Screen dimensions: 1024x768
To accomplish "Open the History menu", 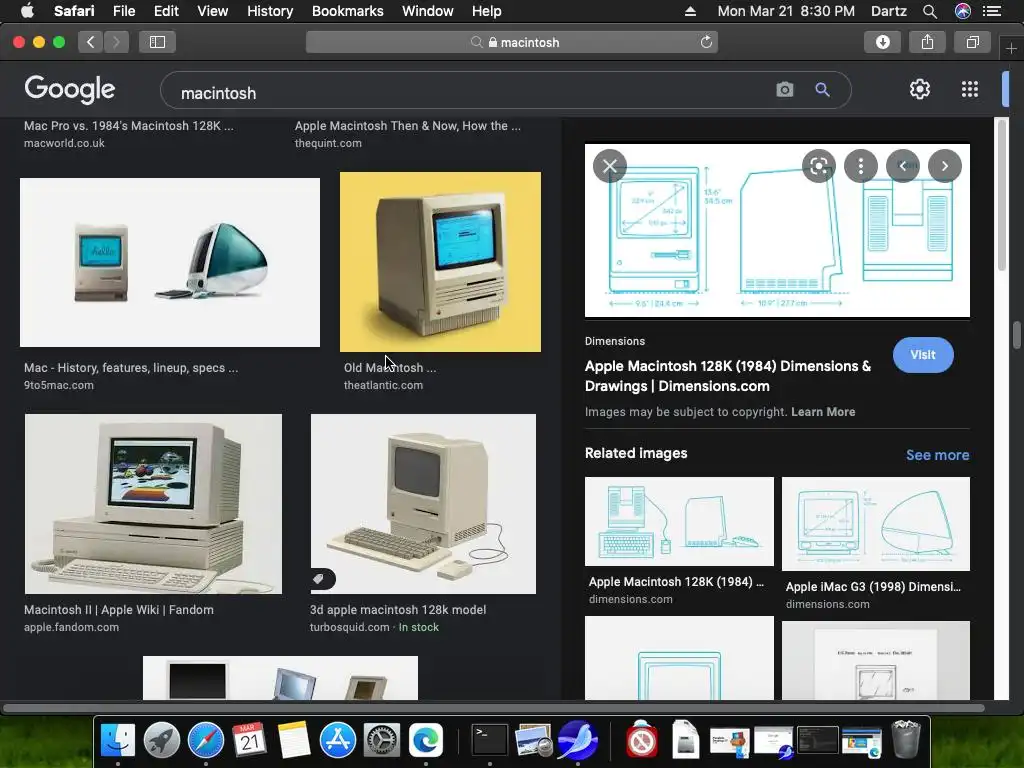I will pyautogui.click(x=270, y=11).
